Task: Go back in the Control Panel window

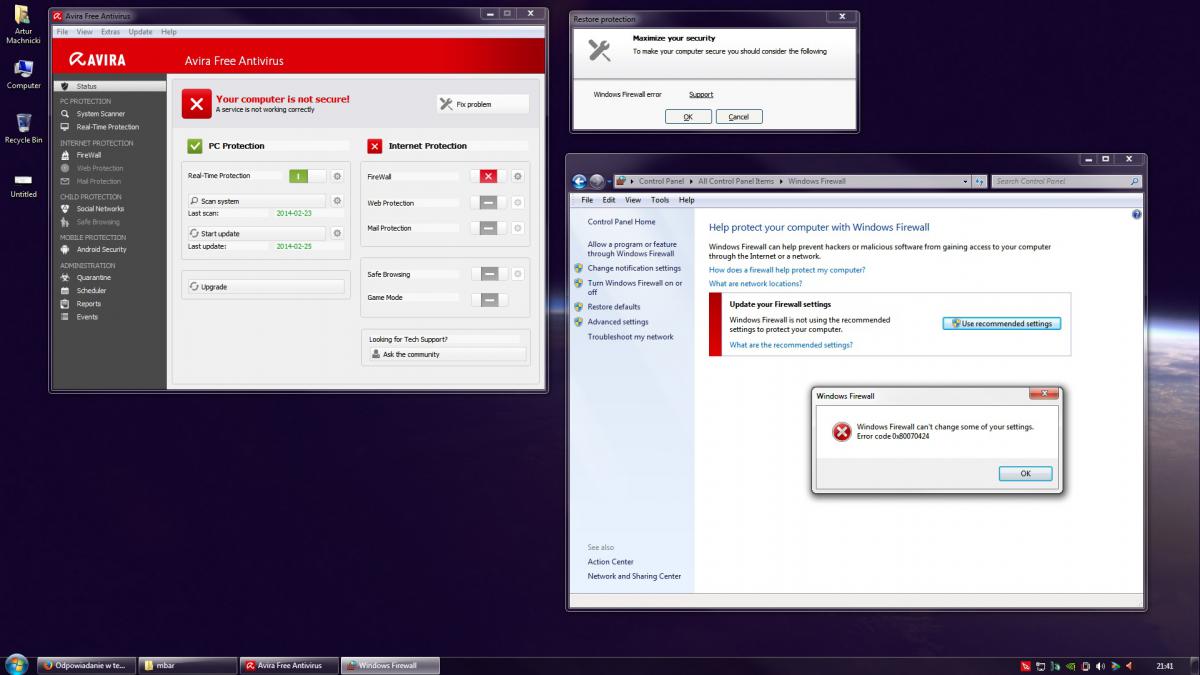Action: [579, 181]
